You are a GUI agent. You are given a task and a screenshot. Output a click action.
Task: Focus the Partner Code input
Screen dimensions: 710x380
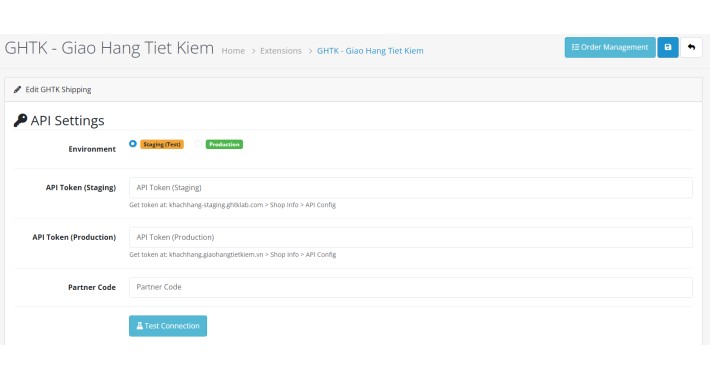point(411,287)
